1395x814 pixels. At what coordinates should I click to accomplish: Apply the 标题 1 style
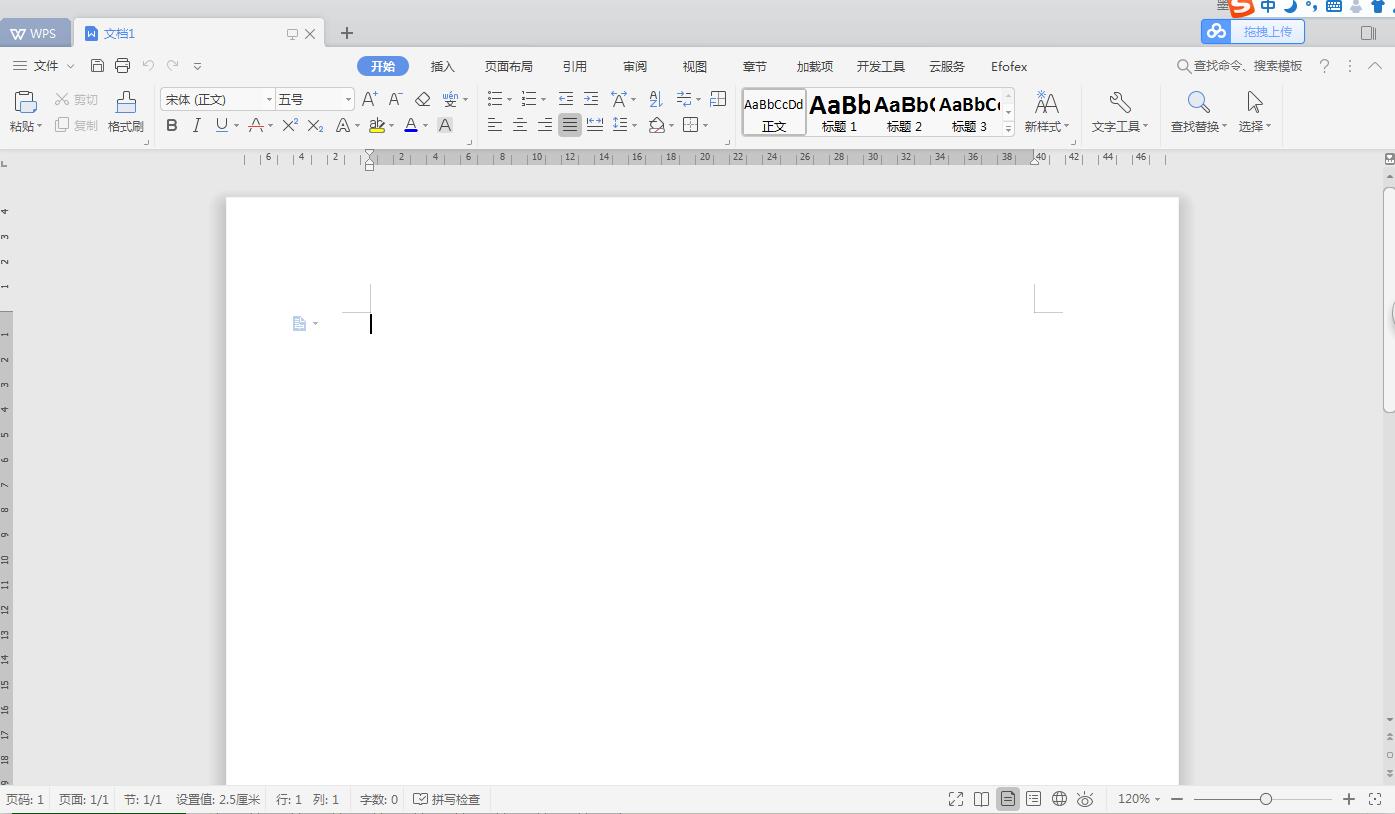tap(838, 110)
